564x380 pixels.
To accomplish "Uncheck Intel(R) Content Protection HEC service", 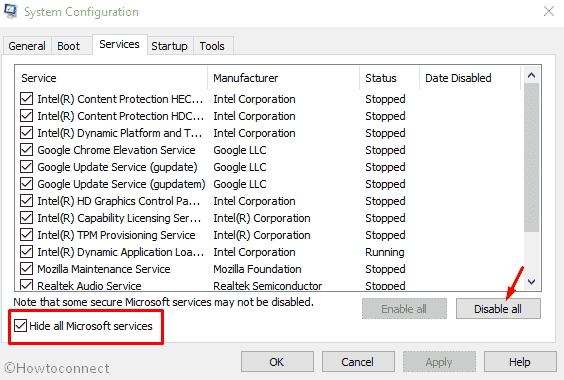I will click(x=27, y=99).
